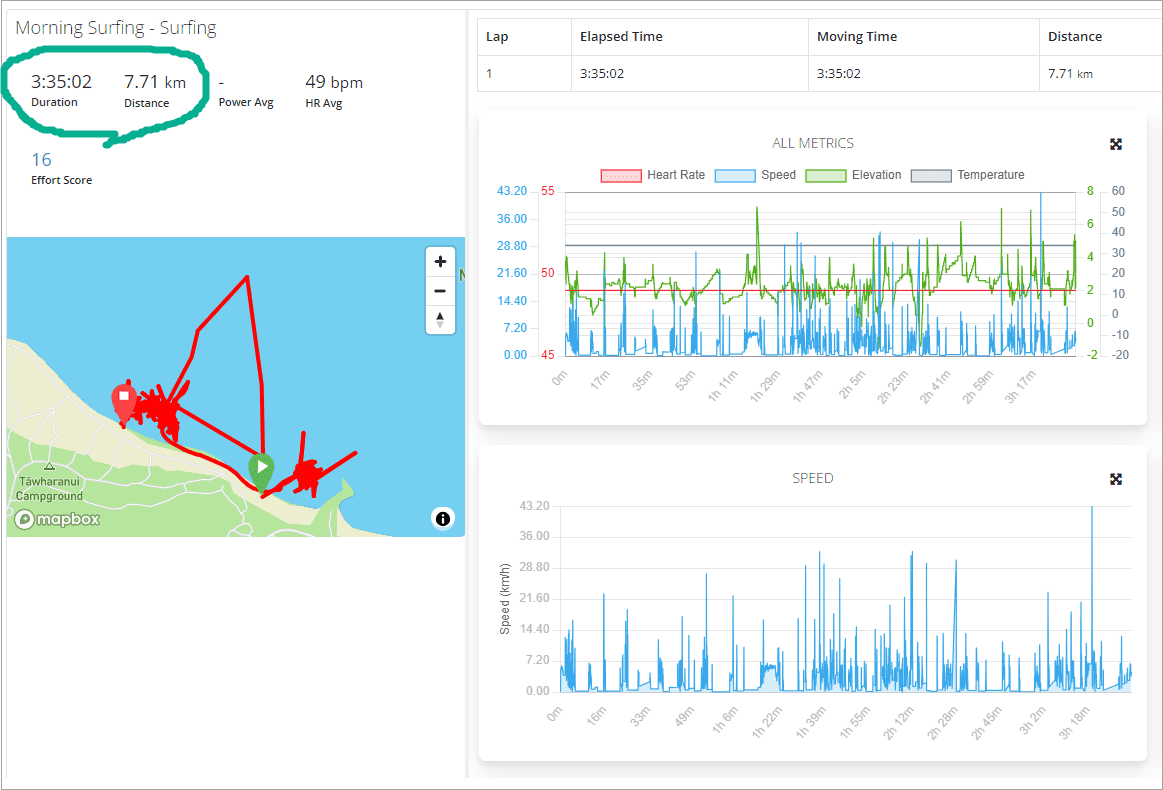Image resolution: width=1163 pixels, height=790 pixels.
Task: Click the Temperature gray legend swatch
Action: coord(931,176)
